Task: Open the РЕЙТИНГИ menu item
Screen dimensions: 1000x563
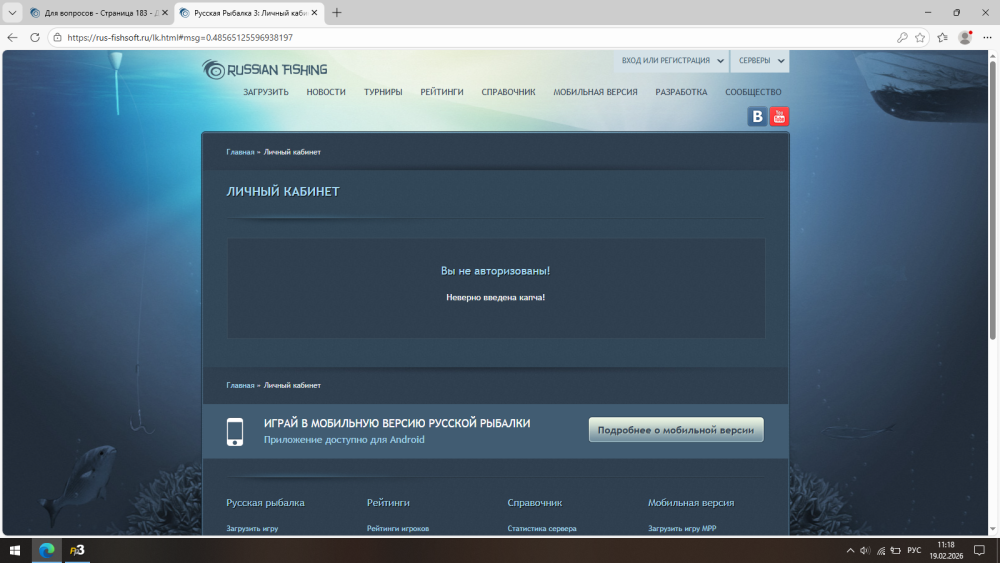Action: (x=442, y=92)
